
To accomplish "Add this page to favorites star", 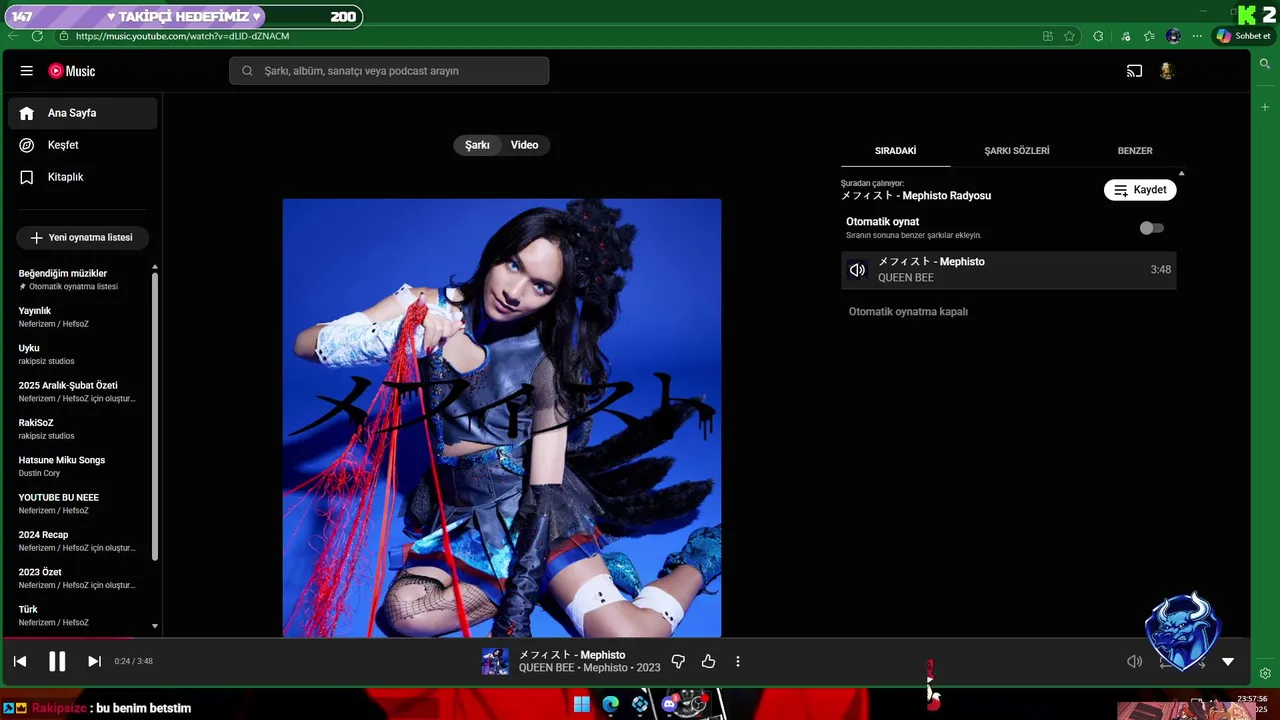I will tap(1069, 36).
